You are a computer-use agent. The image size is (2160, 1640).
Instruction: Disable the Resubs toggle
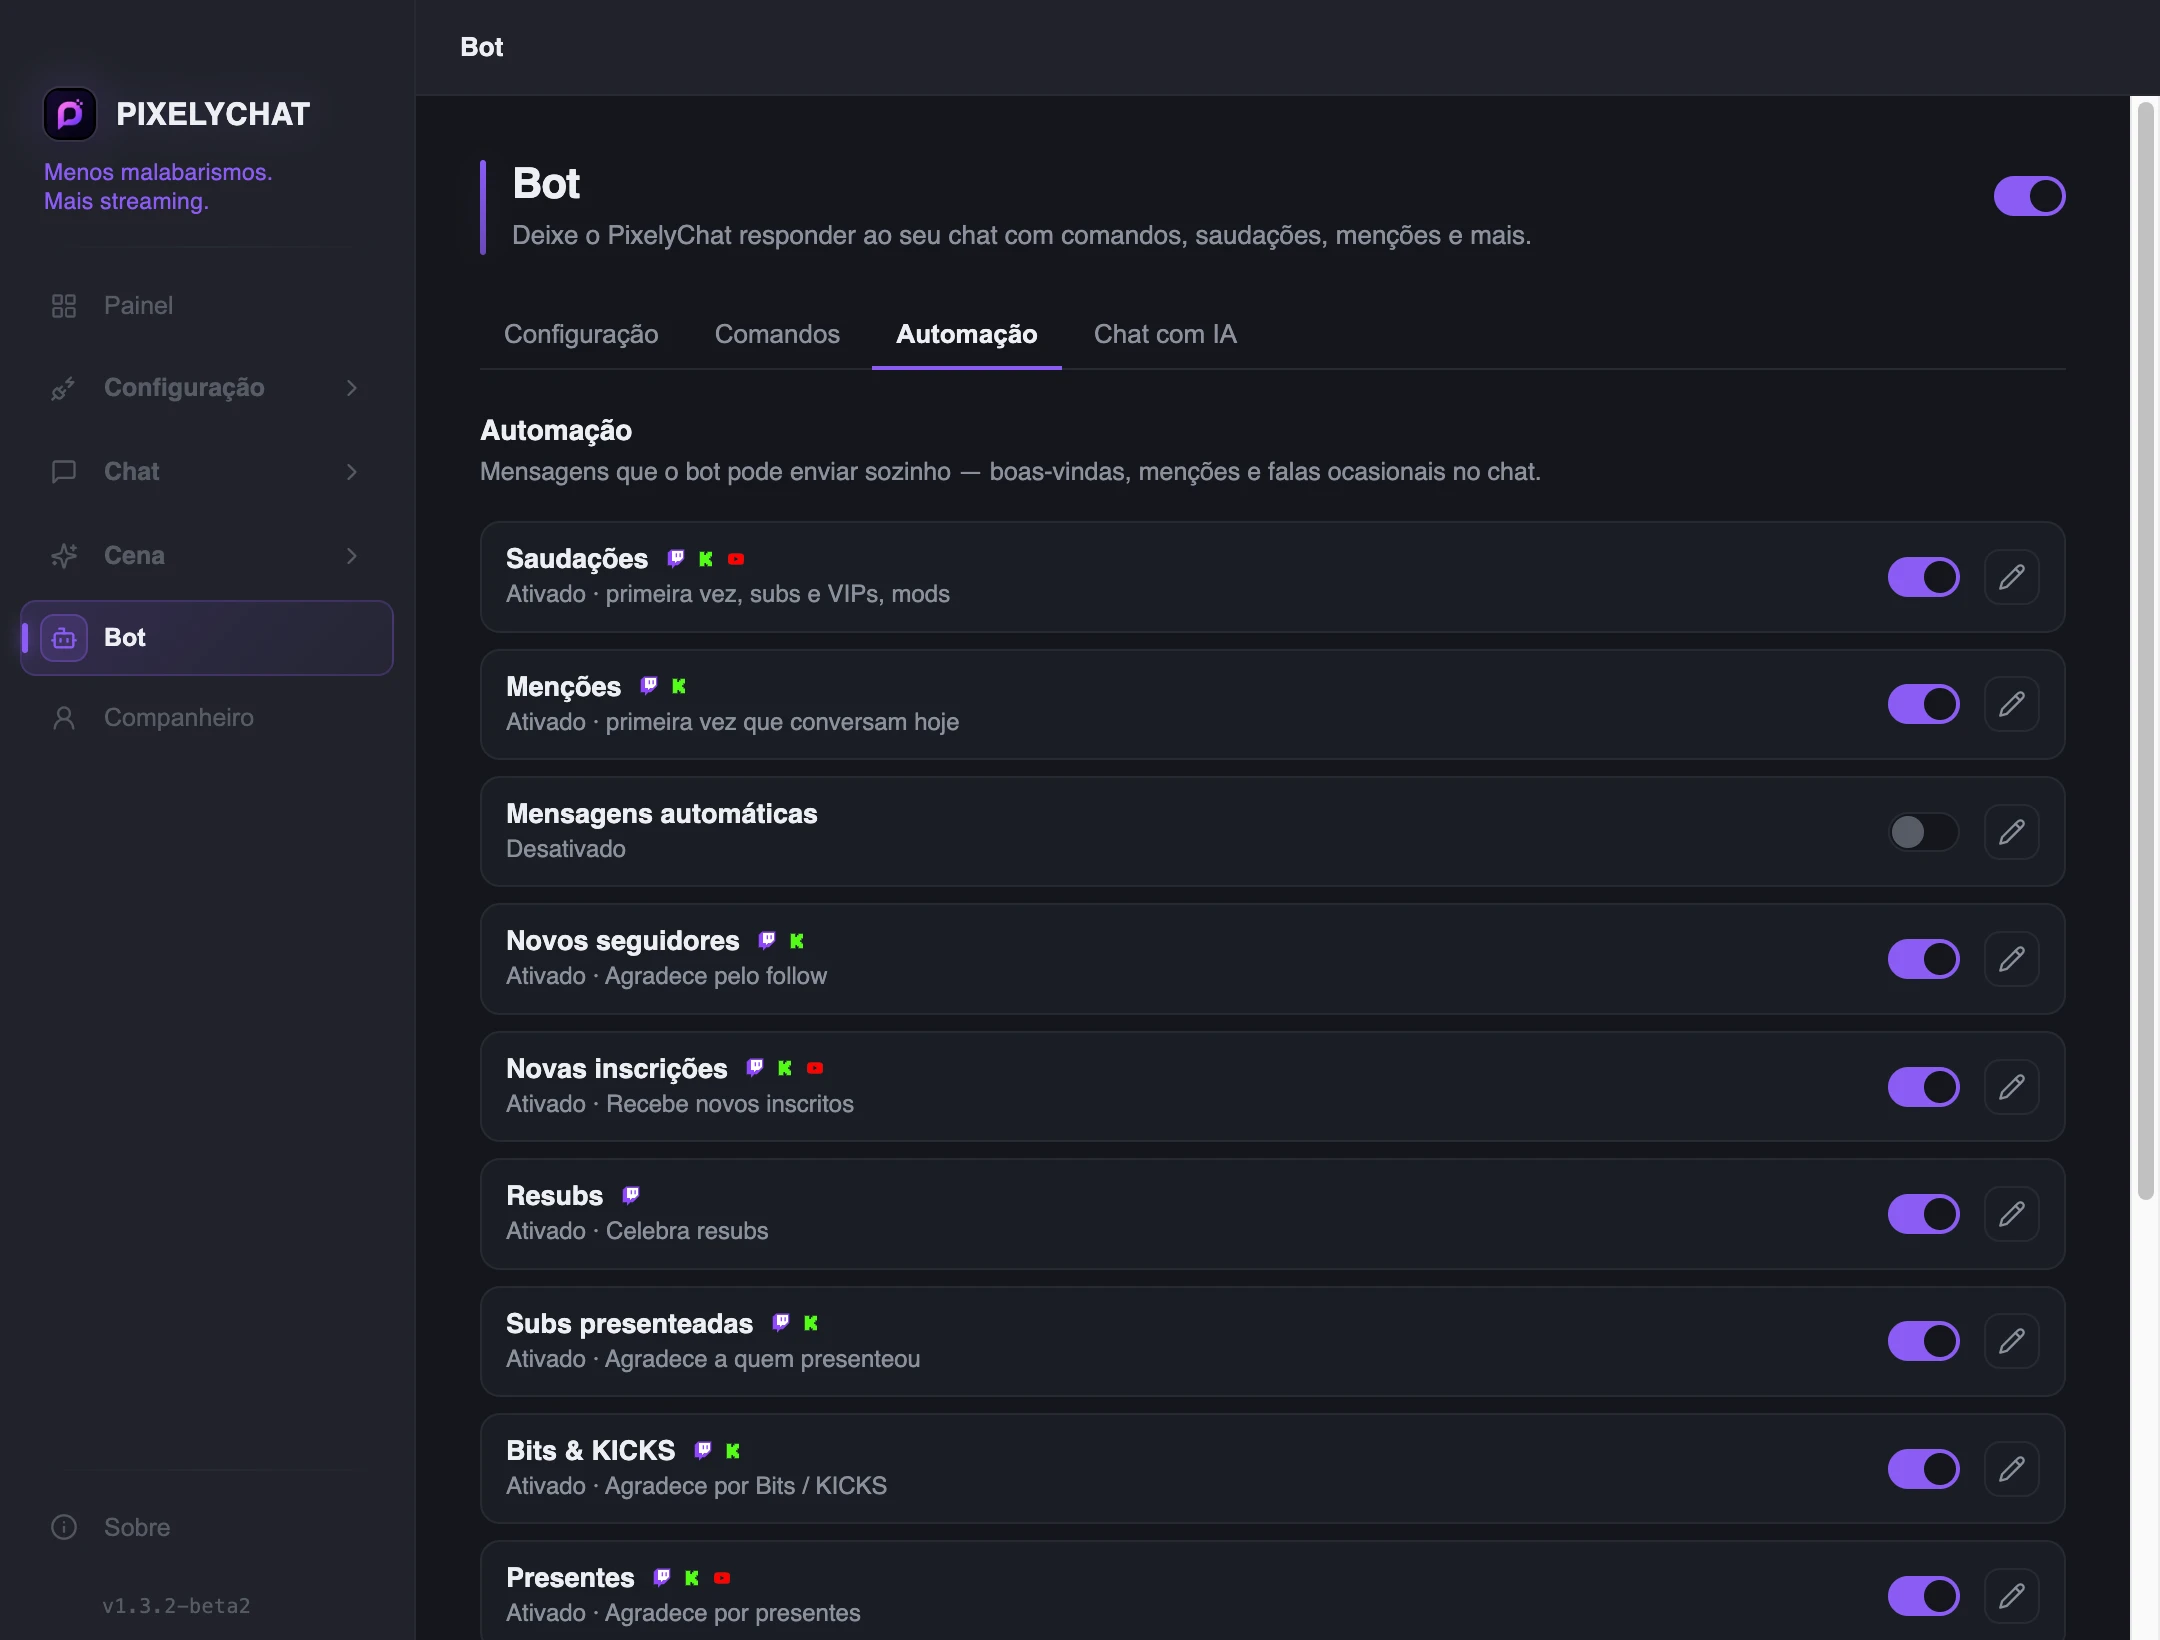[x=1923, y=1214]
